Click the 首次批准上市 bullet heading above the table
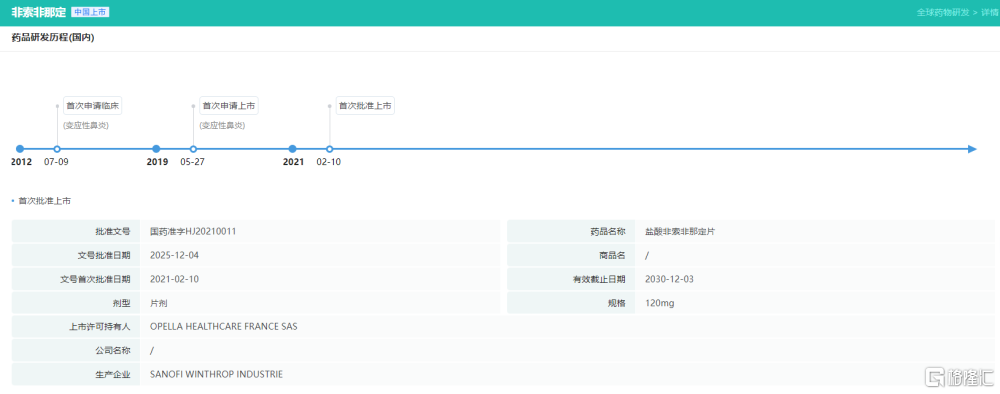This screenshot has height=394, width=1000. click(x=45, y=201)
